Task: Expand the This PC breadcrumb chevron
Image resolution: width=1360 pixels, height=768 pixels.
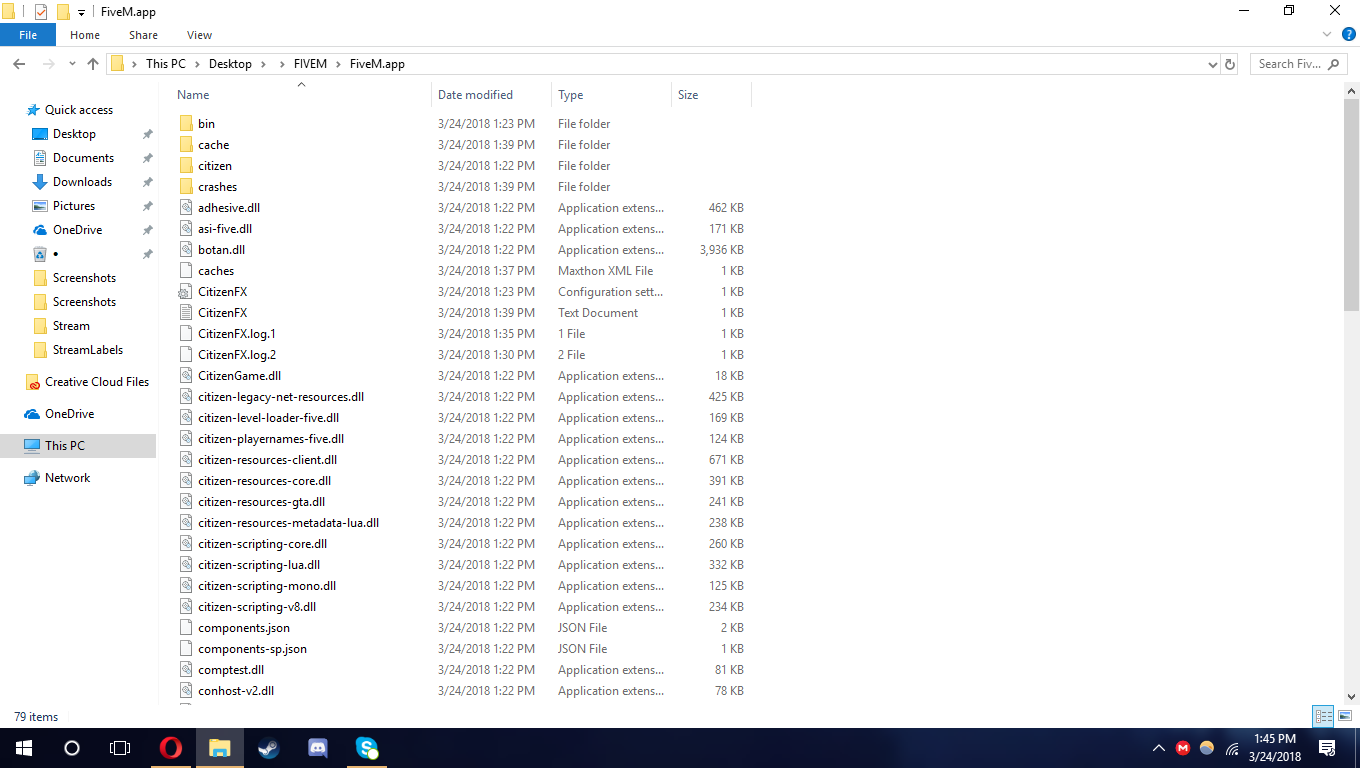Action: pyautogui.click(x=197, y=64)
